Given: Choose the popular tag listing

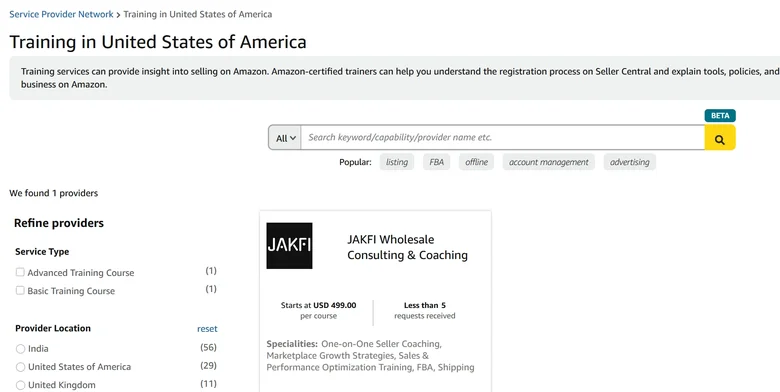Looking at the screenshot, I should [396, 162].
